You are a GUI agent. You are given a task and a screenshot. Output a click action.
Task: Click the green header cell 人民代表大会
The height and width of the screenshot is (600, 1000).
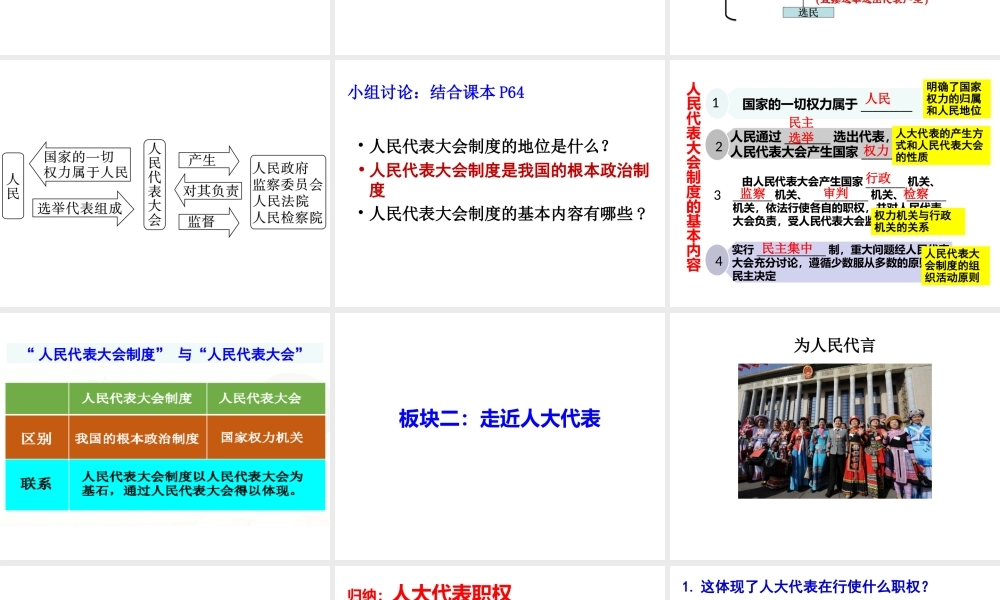[x=265, y=399]
